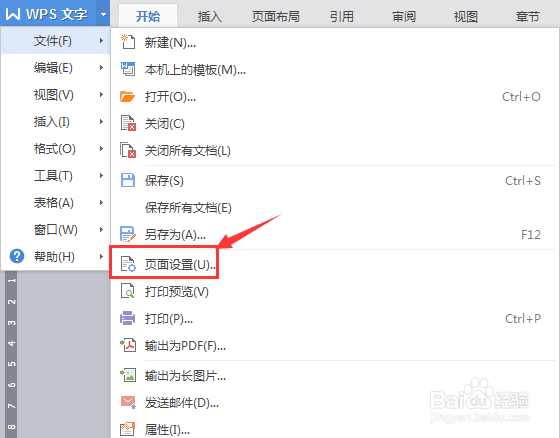Open the WPS 文字 dropdown arrow
This screenshot has width=560, height=438.
coord(103,15)
